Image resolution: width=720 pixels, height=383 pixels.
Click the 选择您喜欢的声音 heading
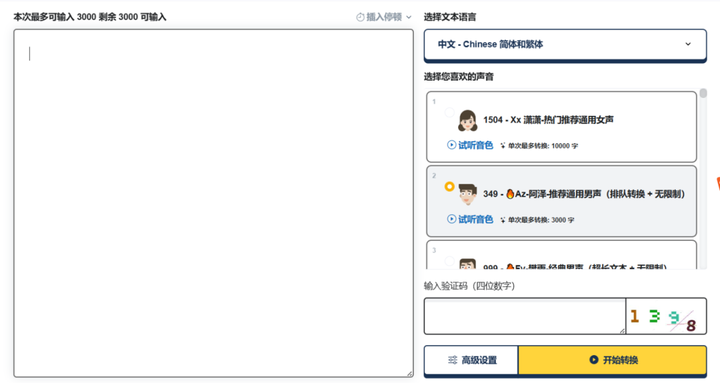(x=459, y=77)
